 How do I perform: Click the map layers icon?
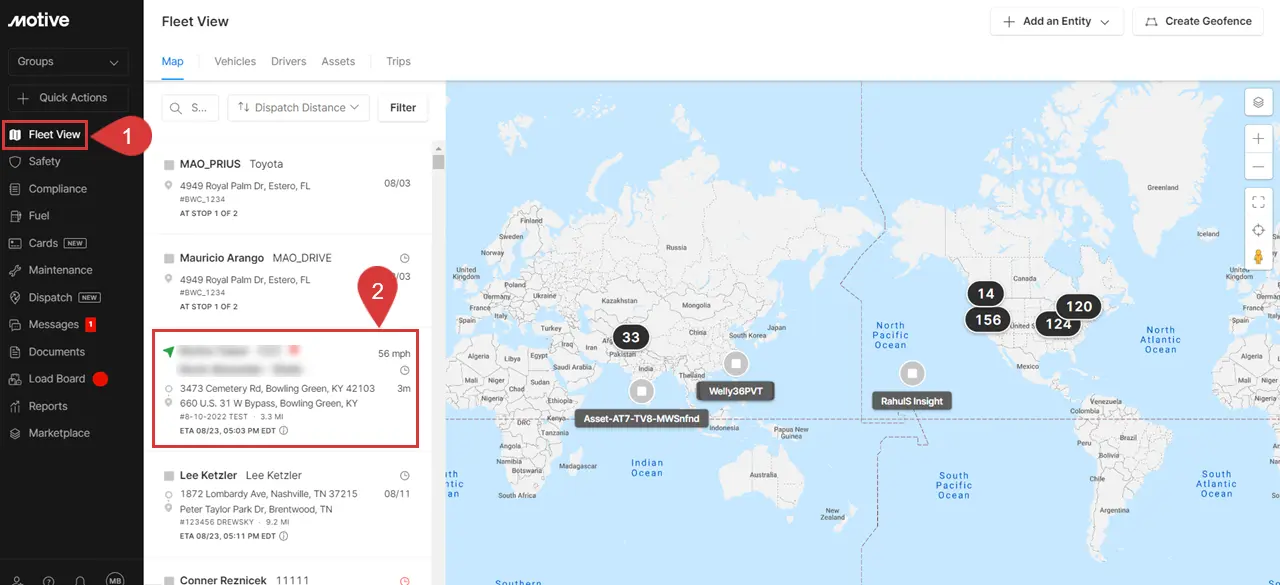click(1258, 102)
